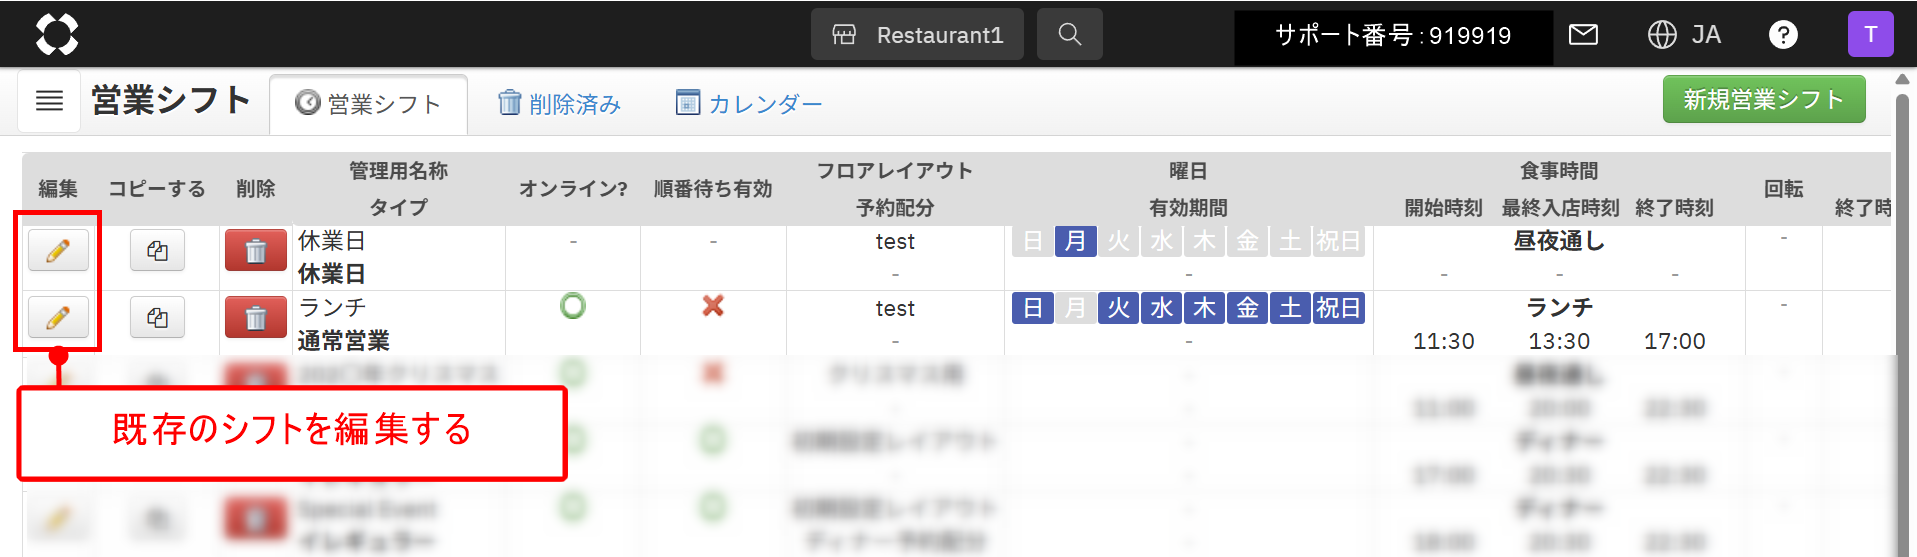Toggle 月 weekday on the ランチ row
The width and height of the screenshot is (1917, 557).
1075,308
